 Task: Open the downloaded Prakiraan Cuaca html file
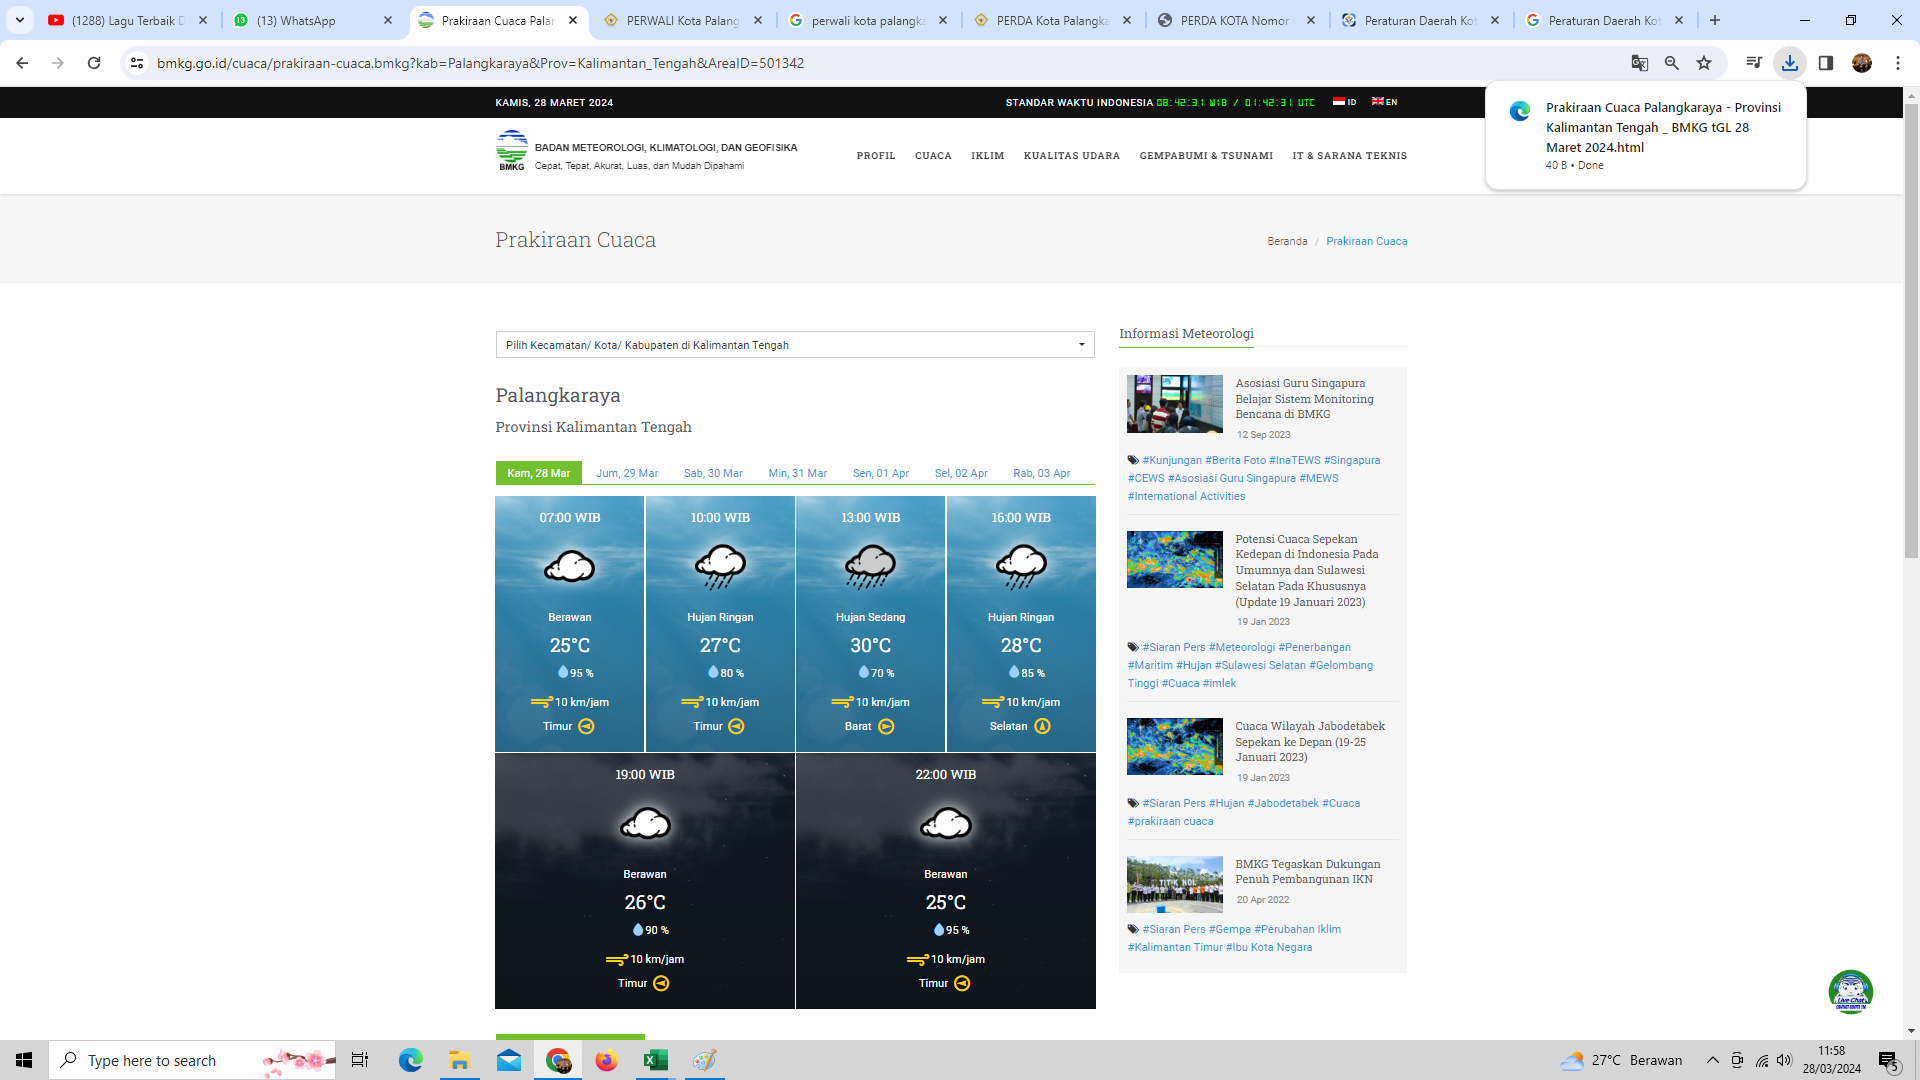(1646, 136)
